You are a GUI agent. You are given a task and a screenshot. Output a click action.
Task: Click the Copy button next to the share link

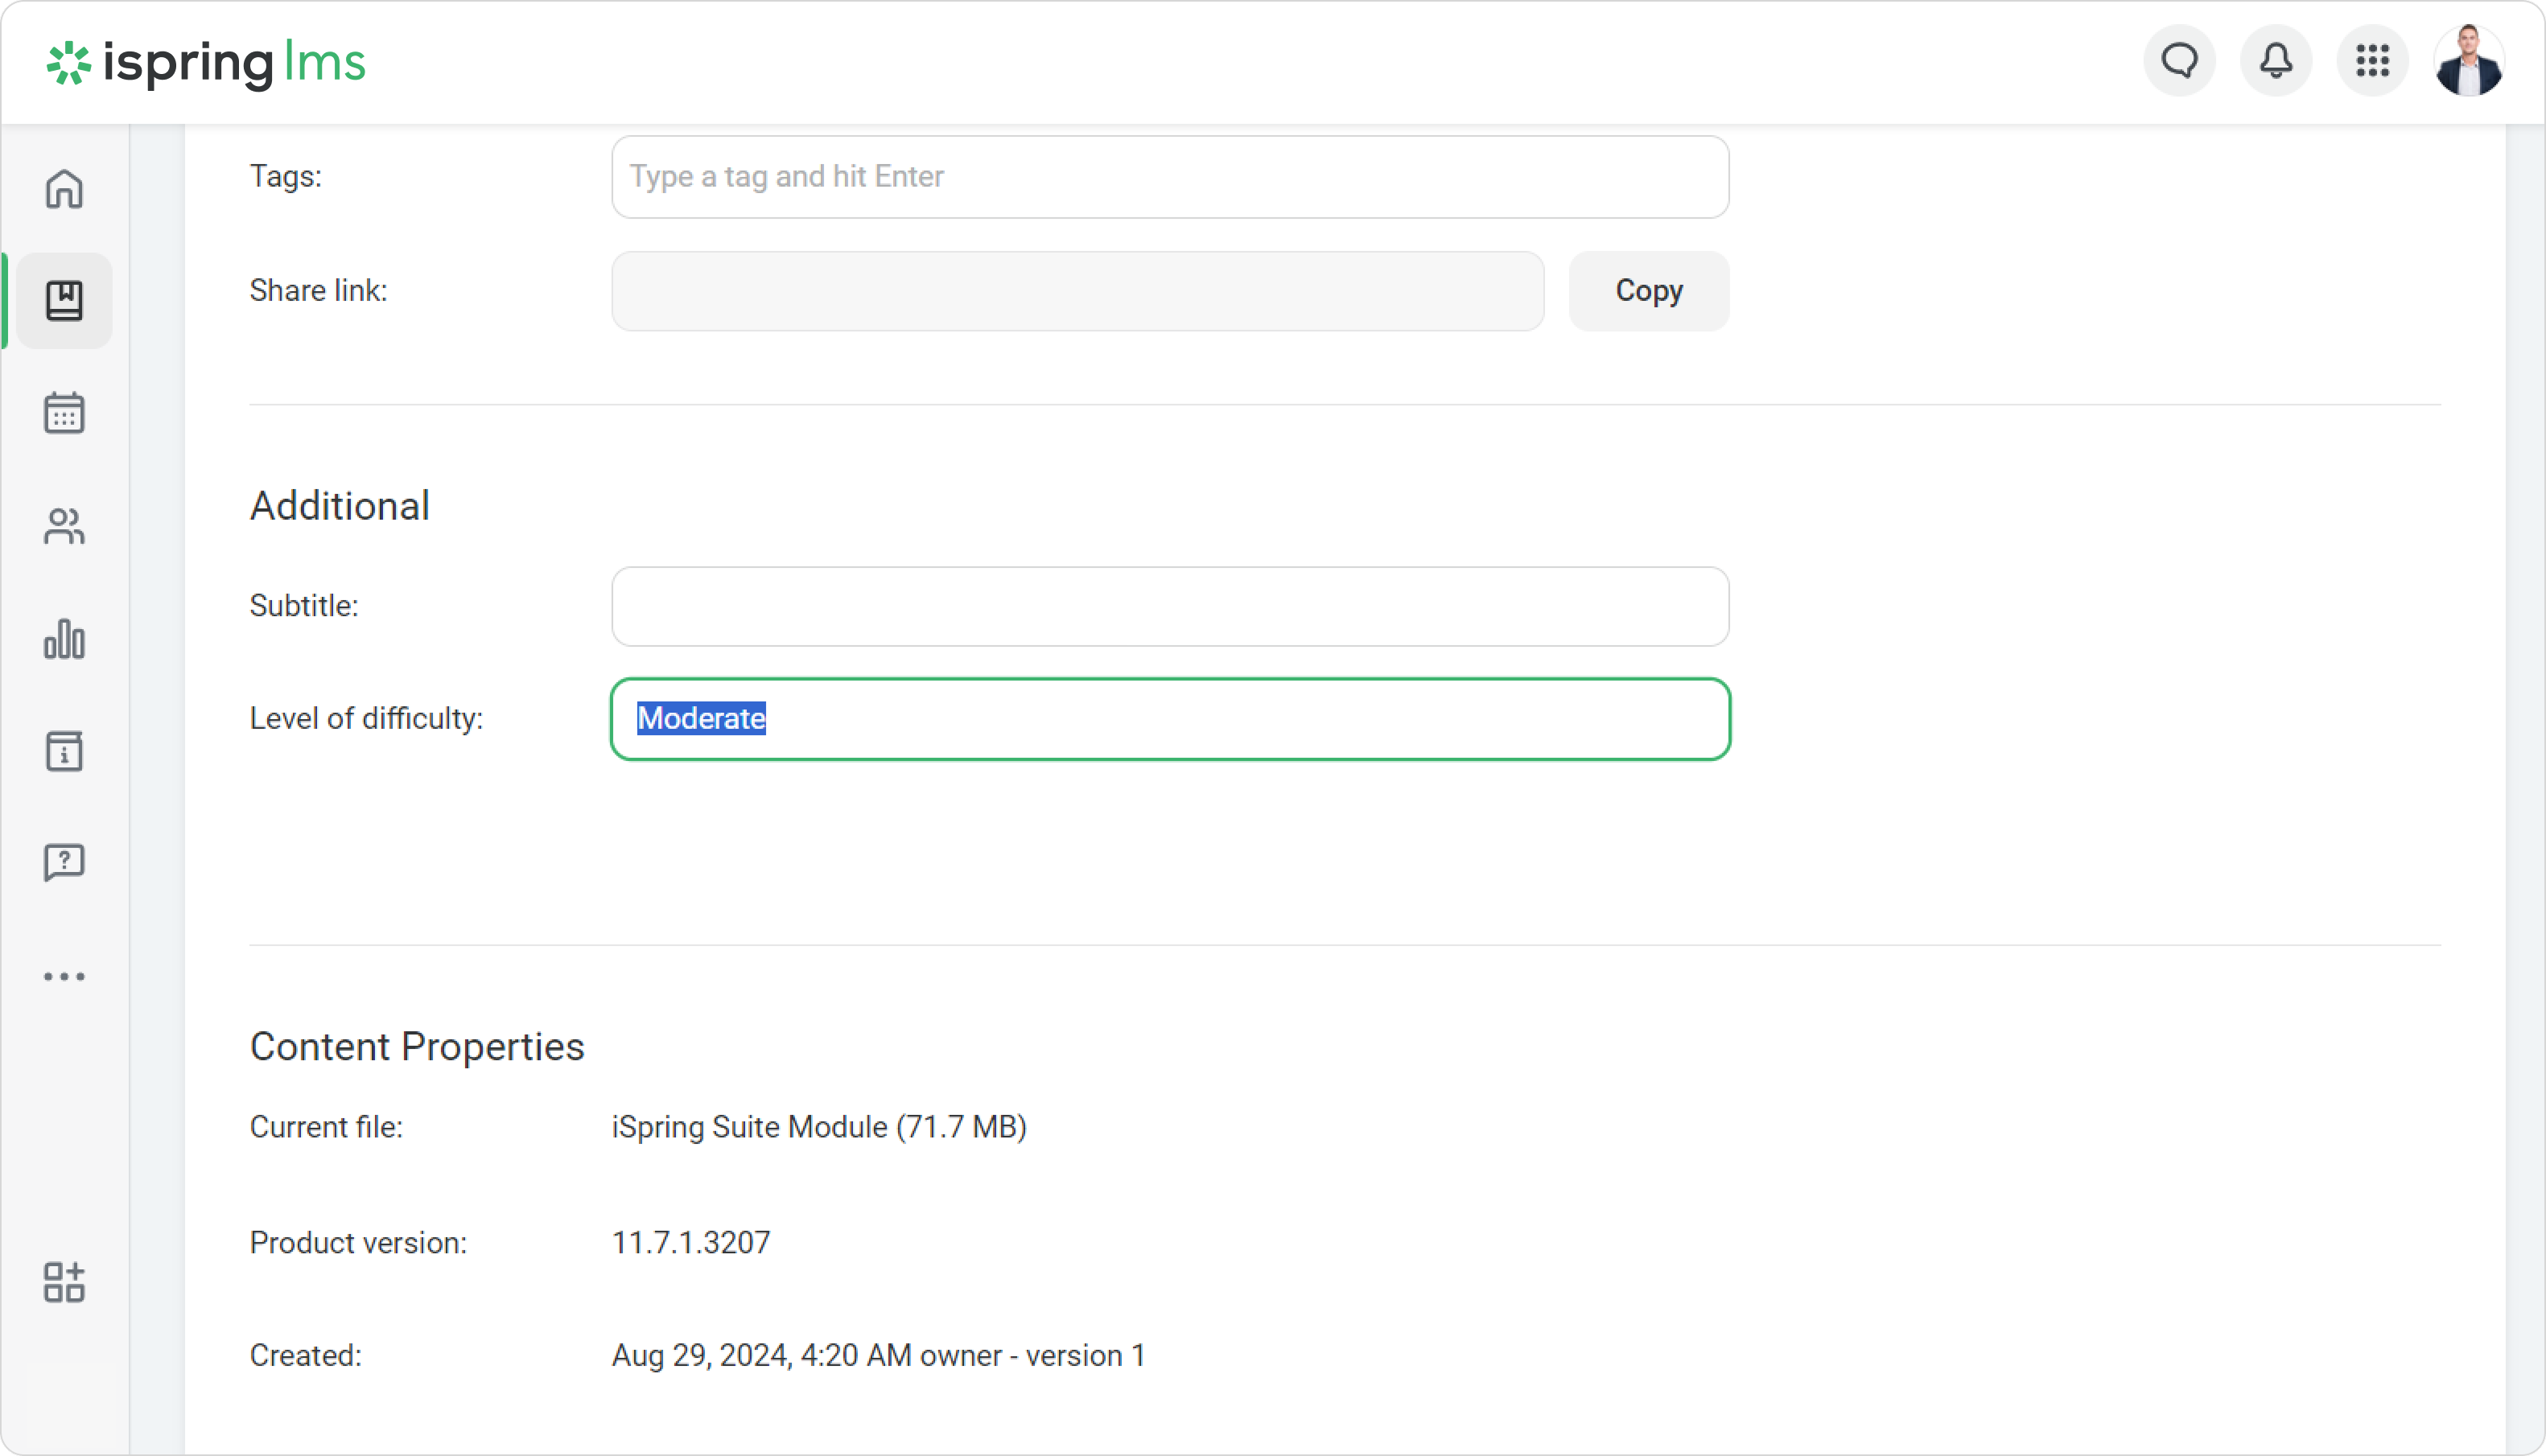coord(1648,291)
